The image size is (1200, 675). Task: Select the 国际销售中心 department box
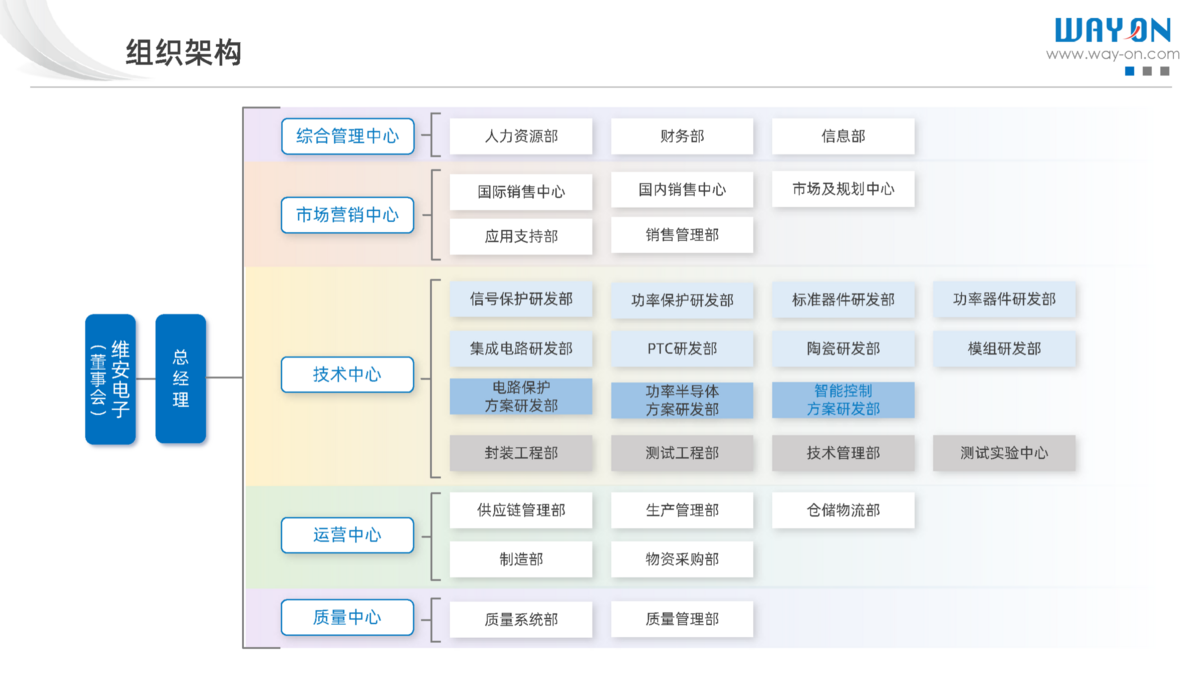(x=521, y=192)
